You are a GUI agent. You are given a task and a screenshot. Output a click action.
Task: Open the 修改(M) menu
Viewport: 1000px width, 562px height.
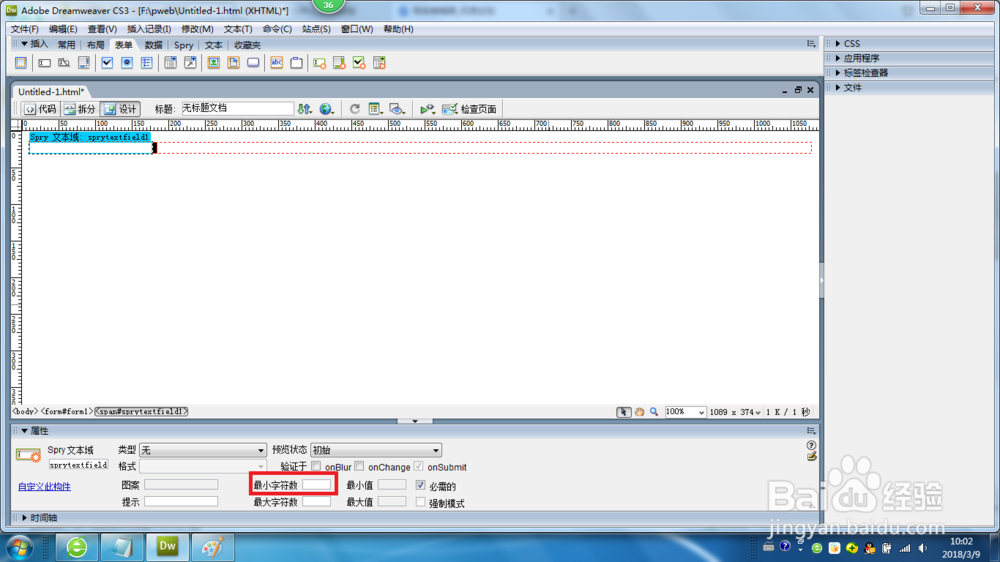[197, 29]
